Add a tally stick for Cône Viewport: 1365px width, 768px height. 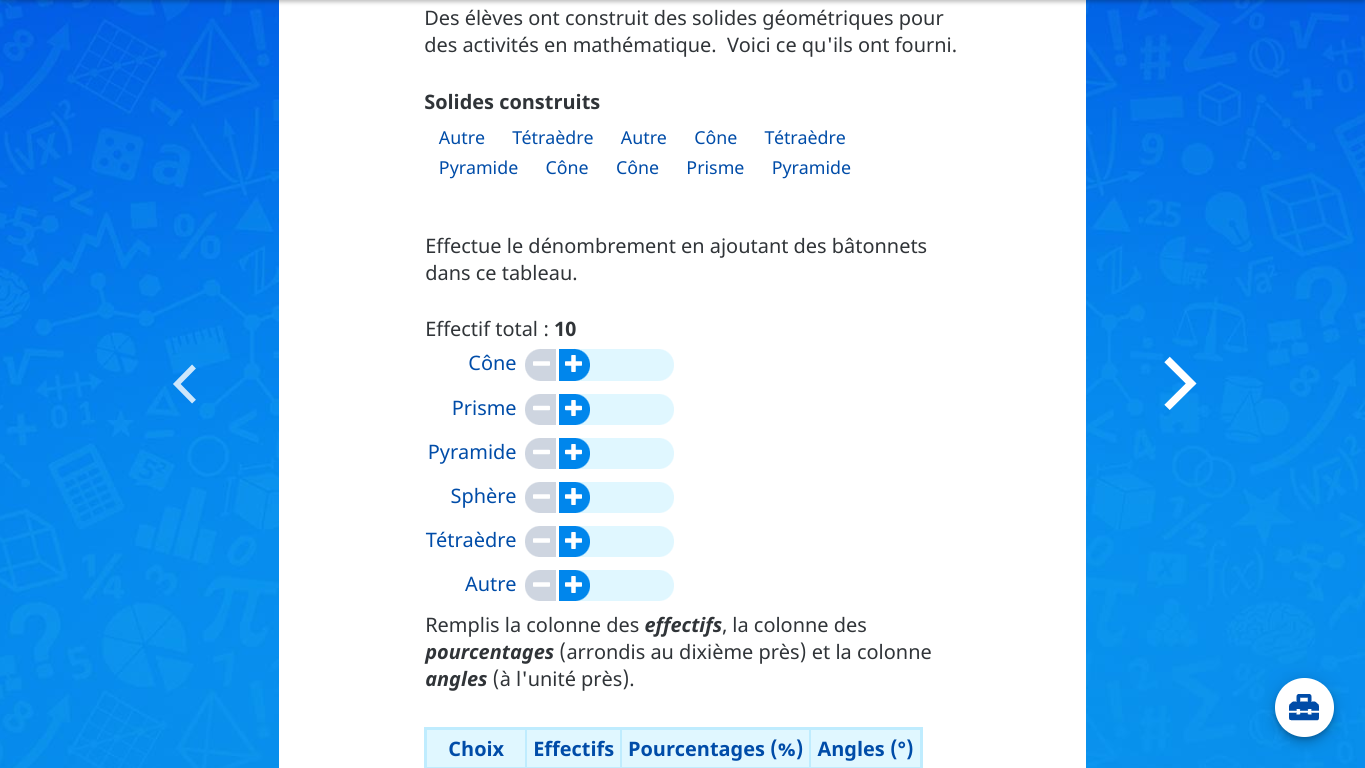573,365
